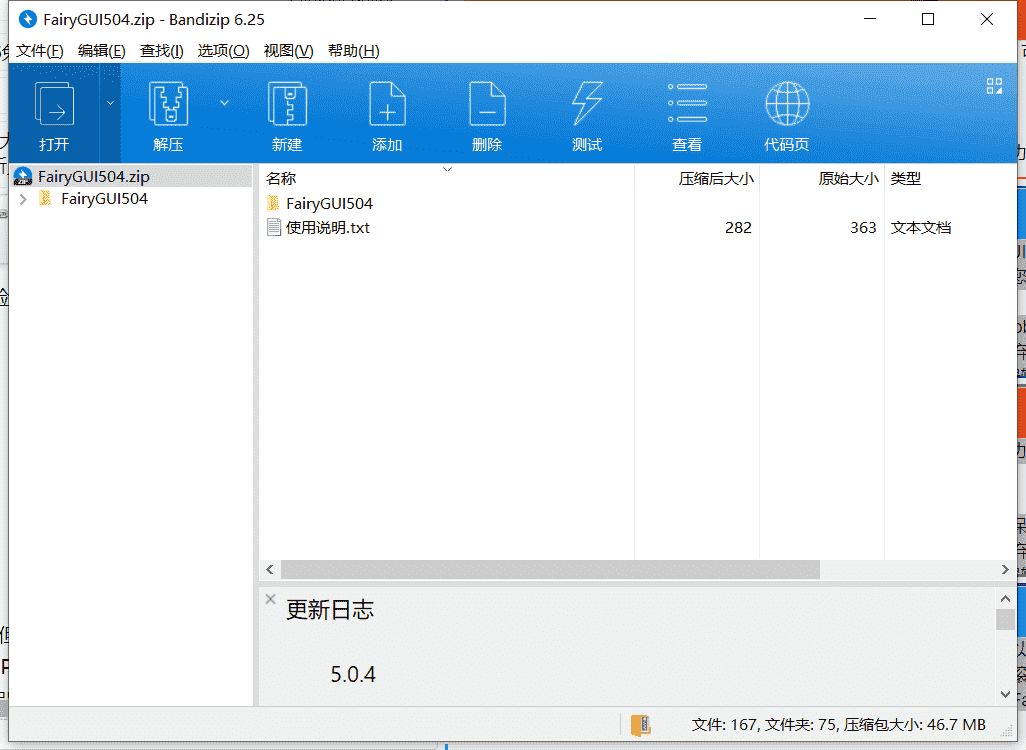Open the 文件(F) menu
This screenshot has height=750, width=1026.
pos(39,50)
